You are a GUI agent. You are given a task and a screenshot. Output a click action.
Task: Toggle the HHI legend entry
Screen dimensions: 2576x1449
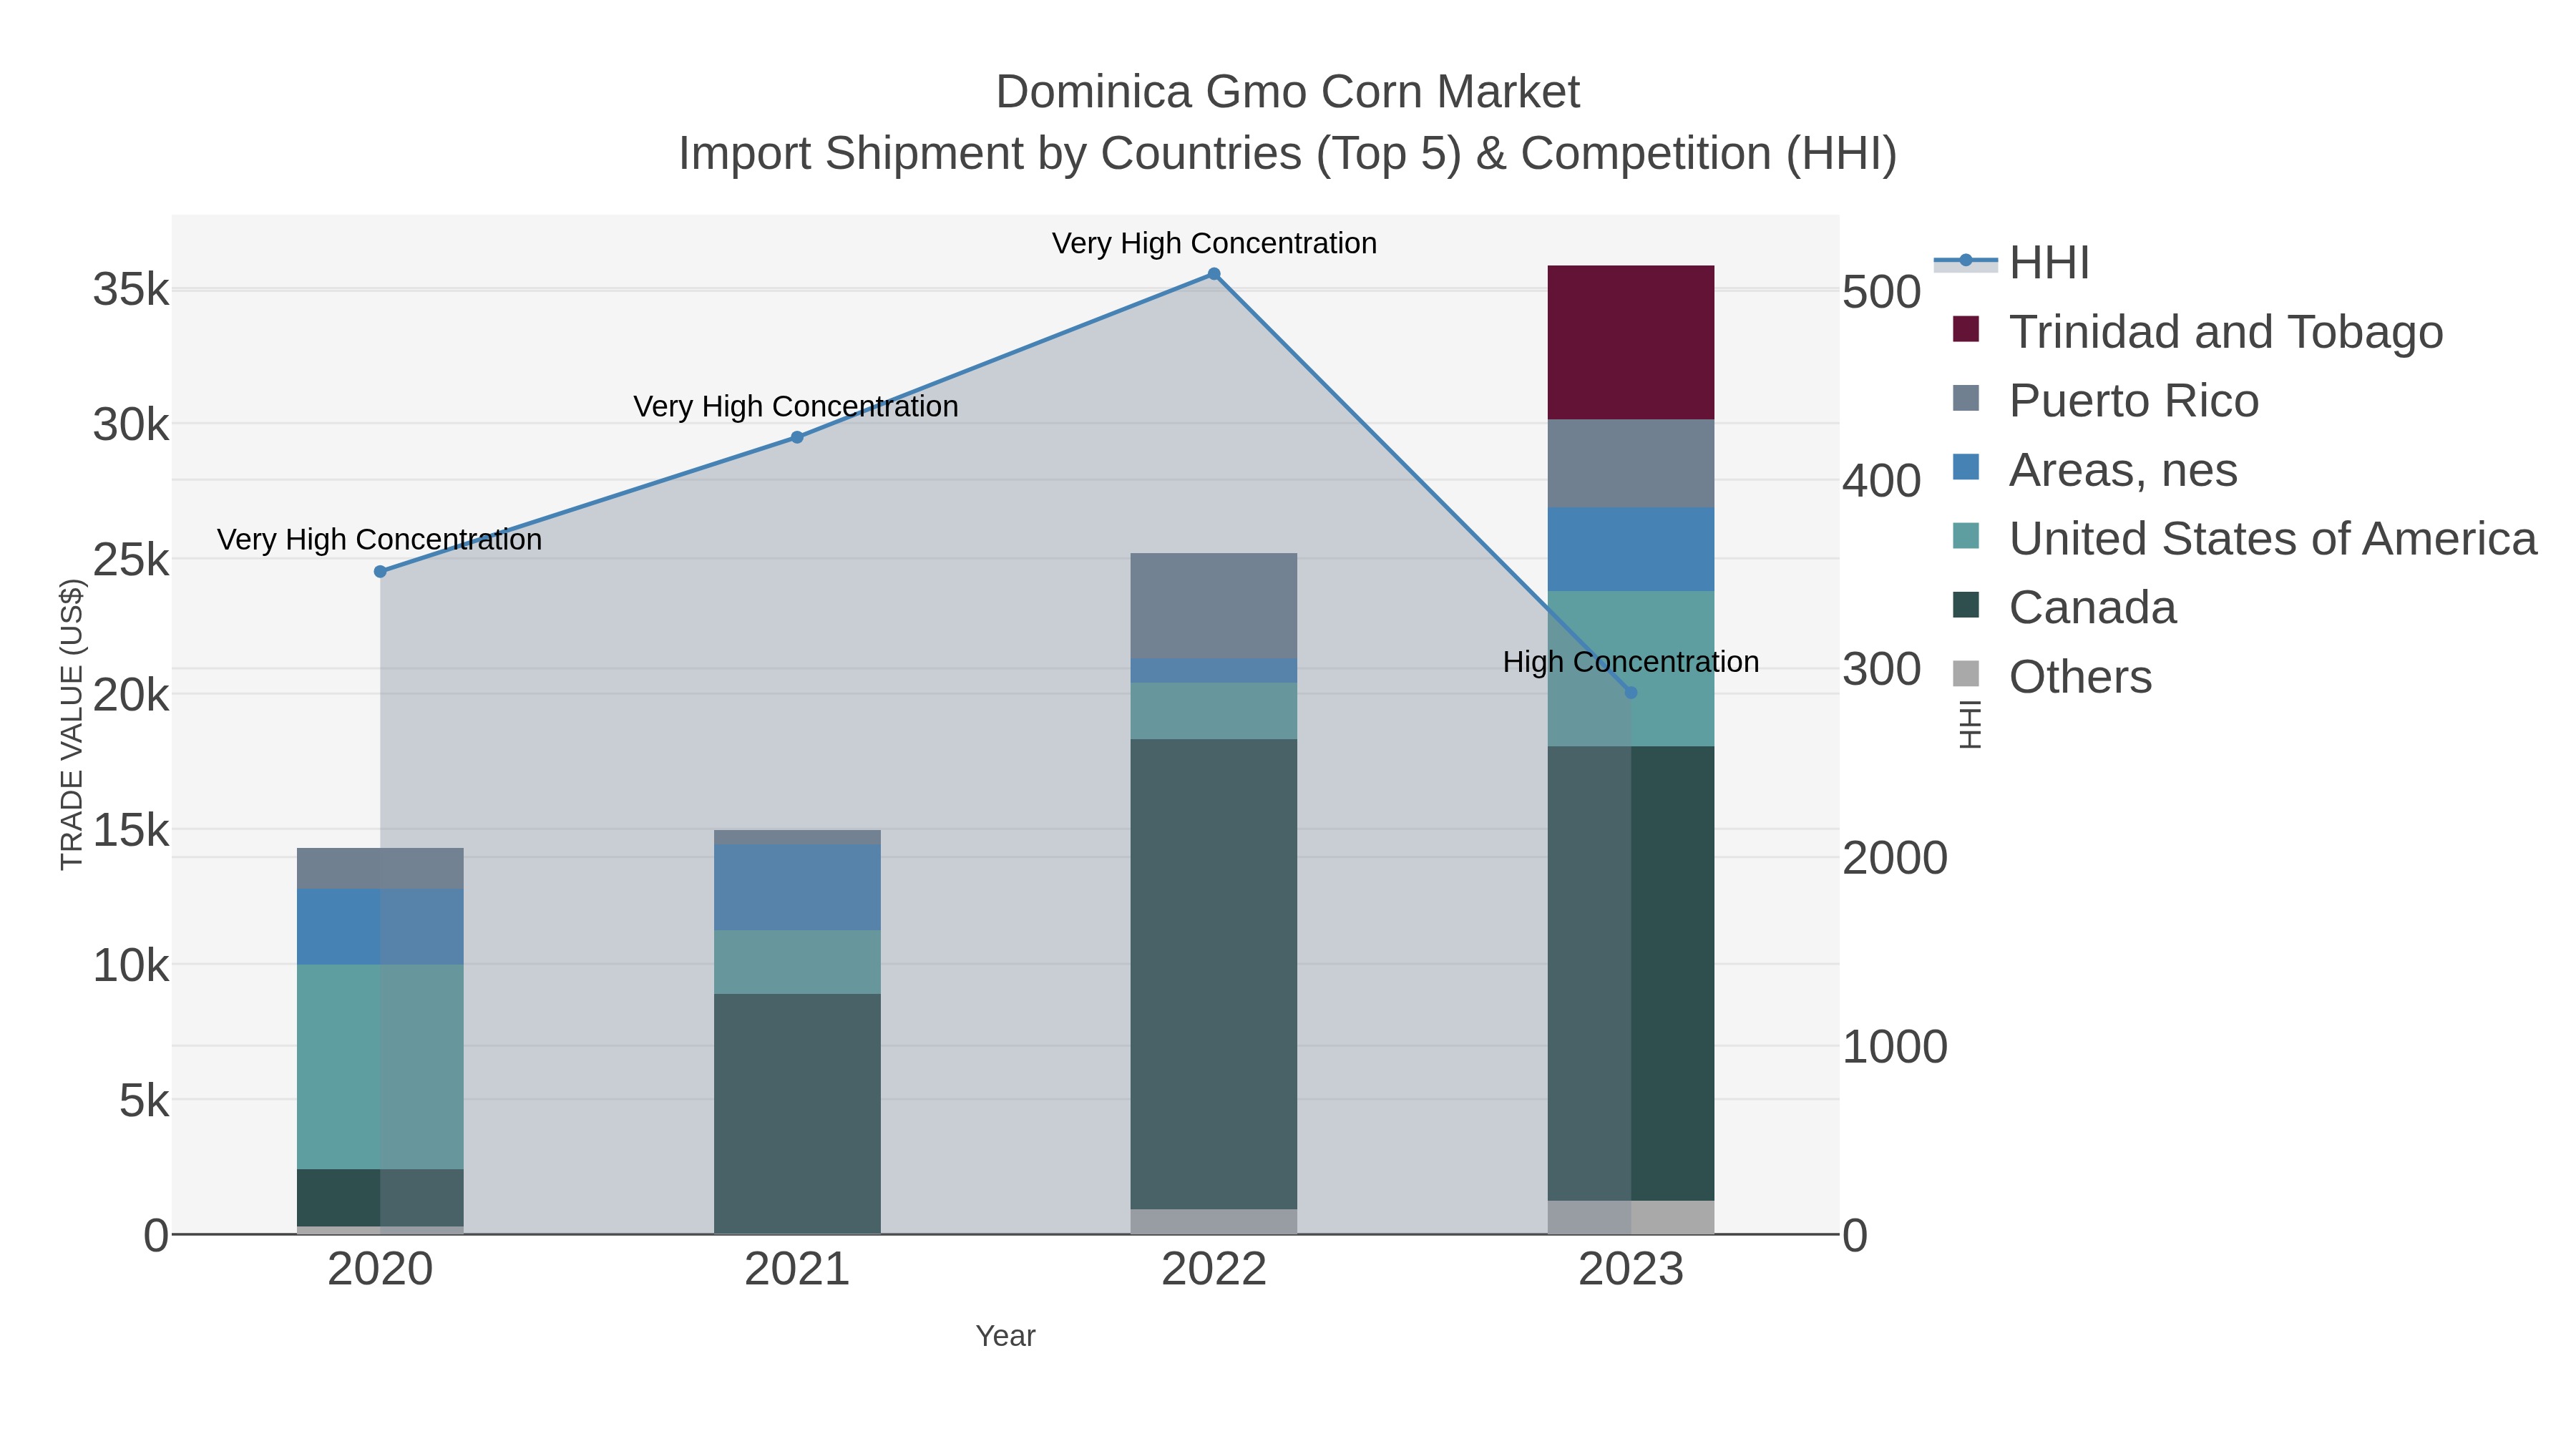2012,263
